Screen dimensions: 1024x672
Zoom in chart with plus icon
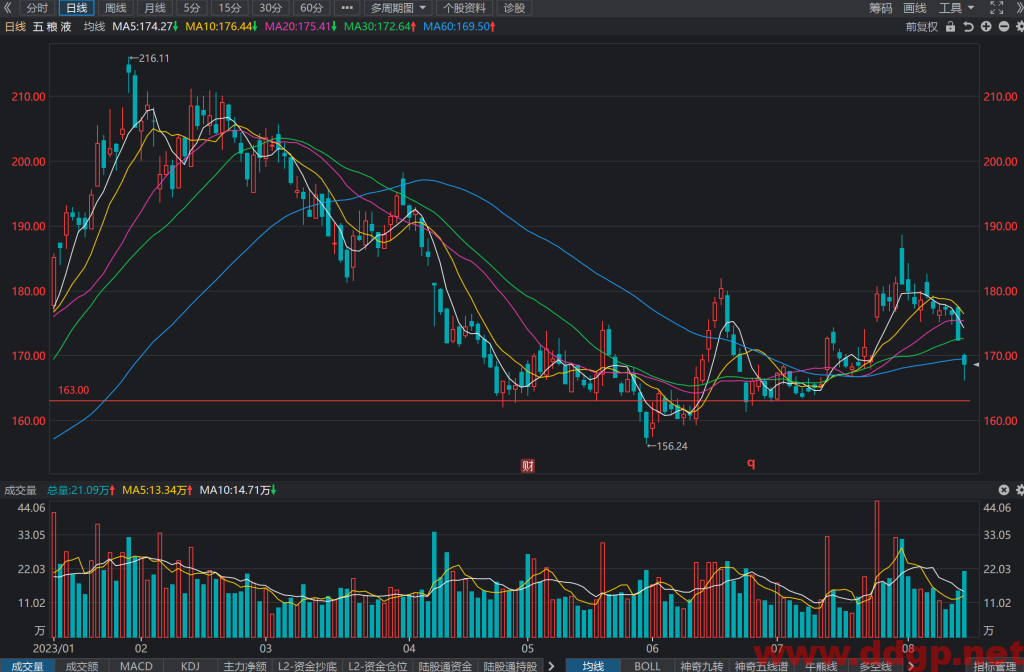pyautogui.click(x=985, y=27)
